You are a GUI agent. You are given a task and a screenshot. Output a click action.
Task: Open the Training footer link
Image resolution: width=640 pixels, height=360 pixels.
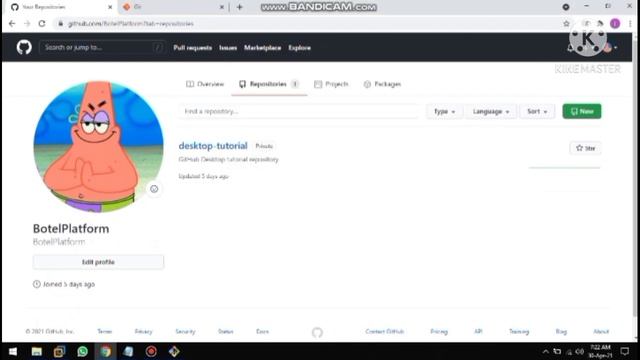coord(519,331)
